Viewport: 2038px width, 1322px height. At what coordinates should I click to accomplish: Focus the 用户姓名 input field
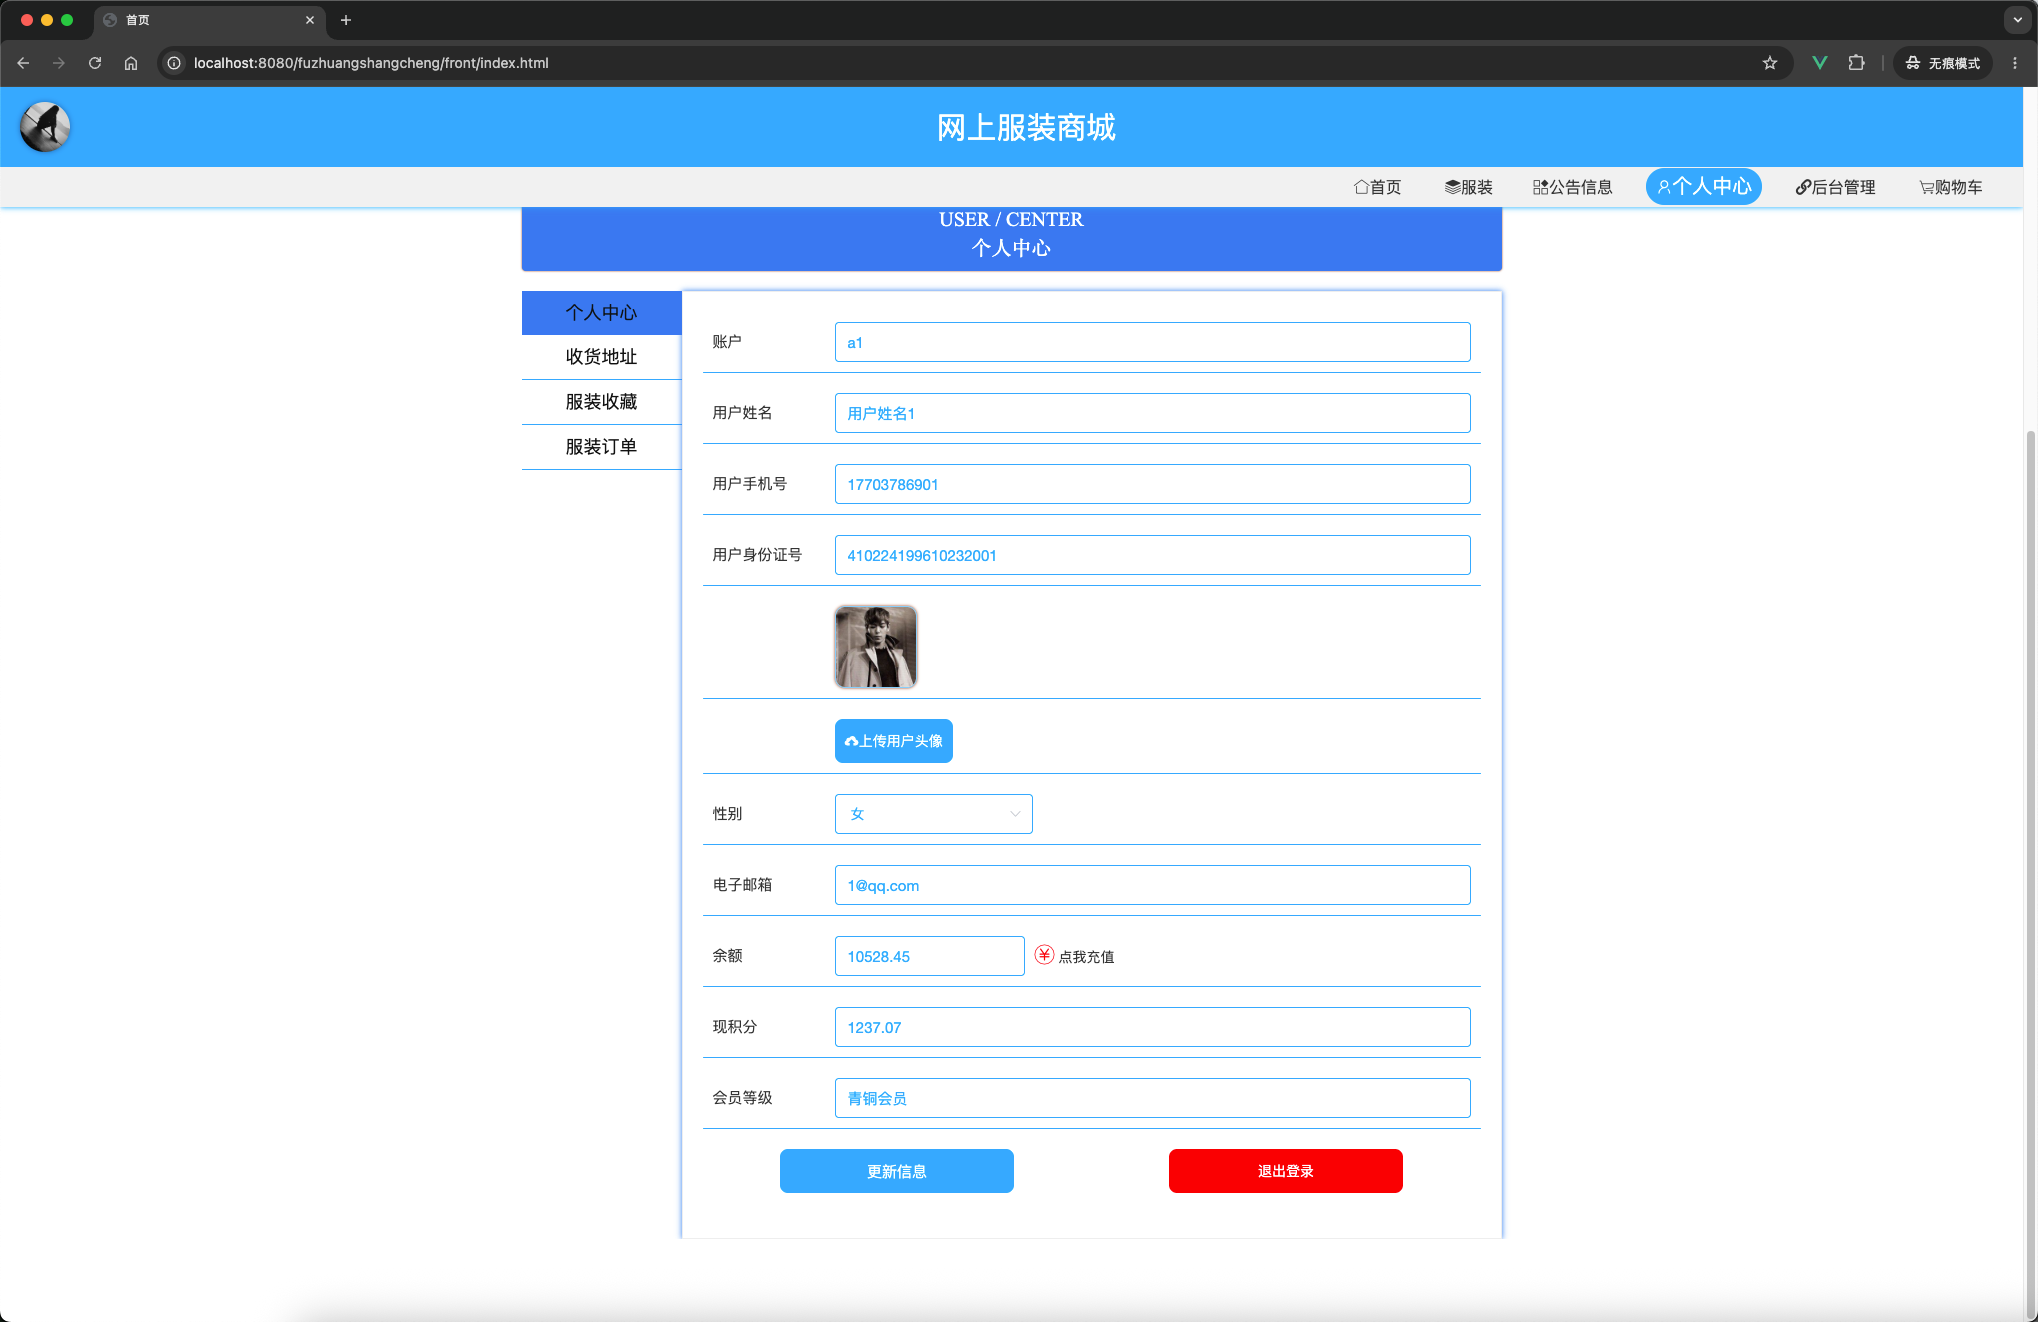point(1152,413)
